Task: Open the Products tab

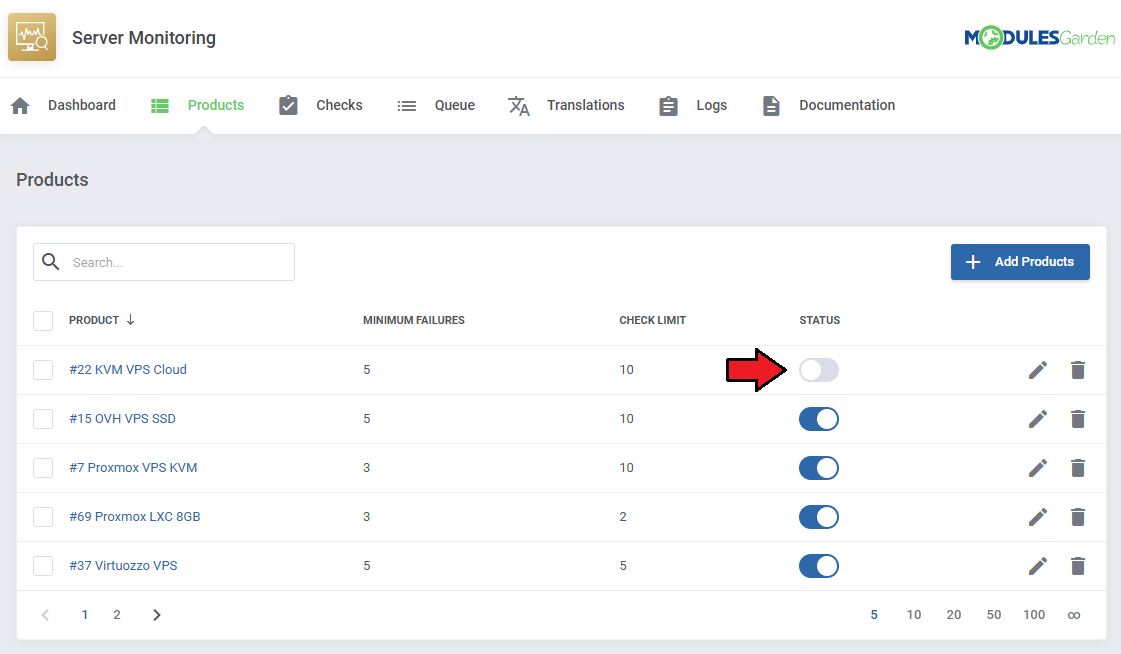Action: [216, 105]
